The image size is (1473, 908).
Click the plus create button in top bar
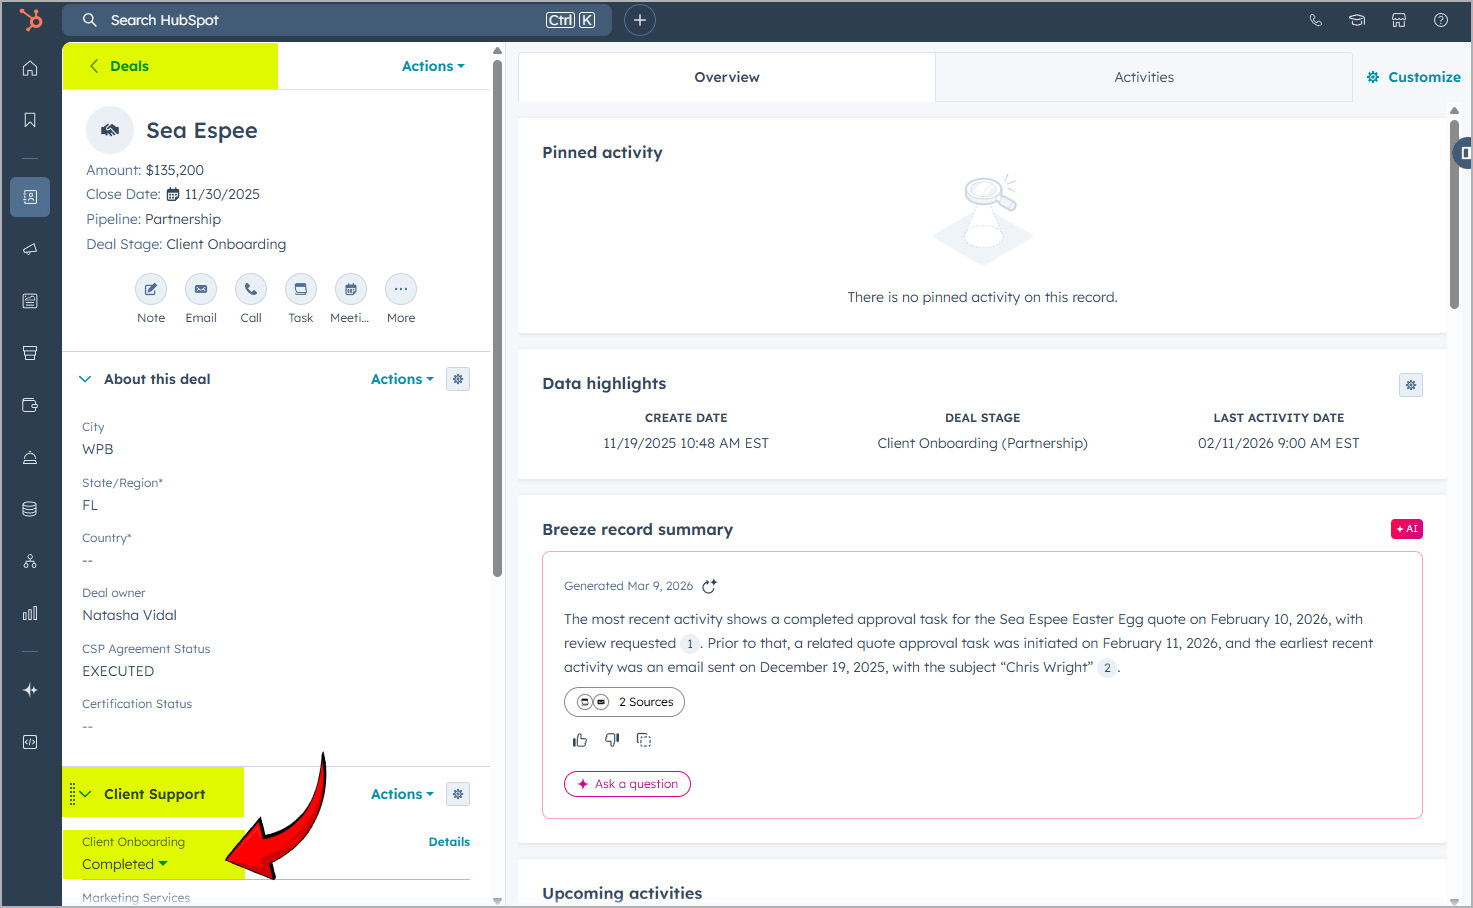pos(640,20)
